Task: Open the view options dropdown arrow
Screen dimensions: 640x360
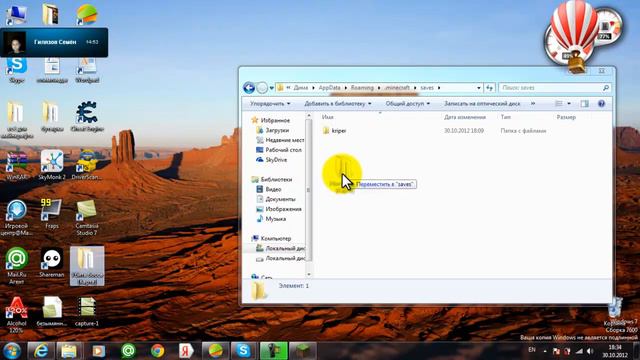Action: pyautogui.click(x=569, y=104)
